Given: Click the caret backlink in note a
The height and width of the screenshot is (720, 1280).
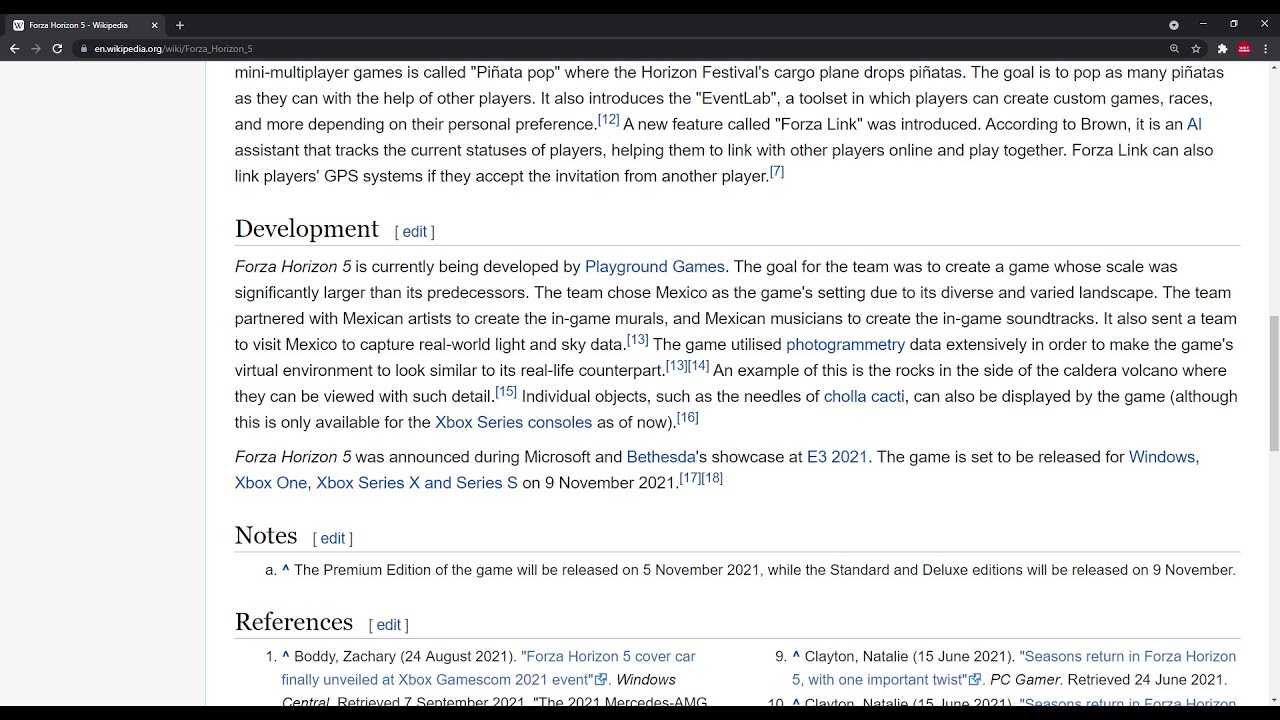Looking at the screenshot, I should tap(286, 569).
